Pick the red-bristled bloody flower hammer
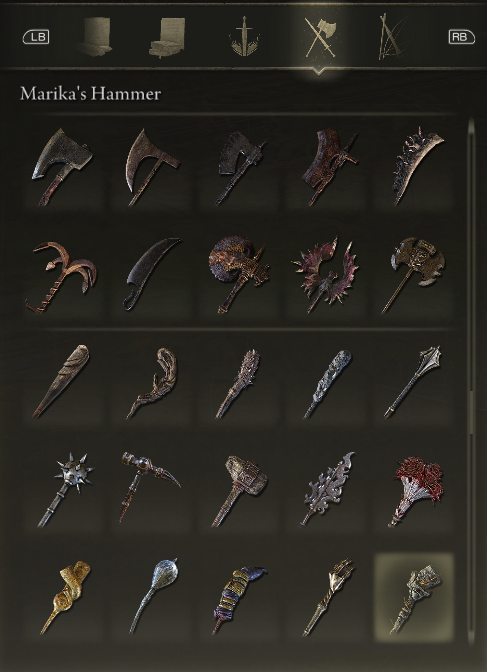Screen dimensions: 487x672 (414, 490)
